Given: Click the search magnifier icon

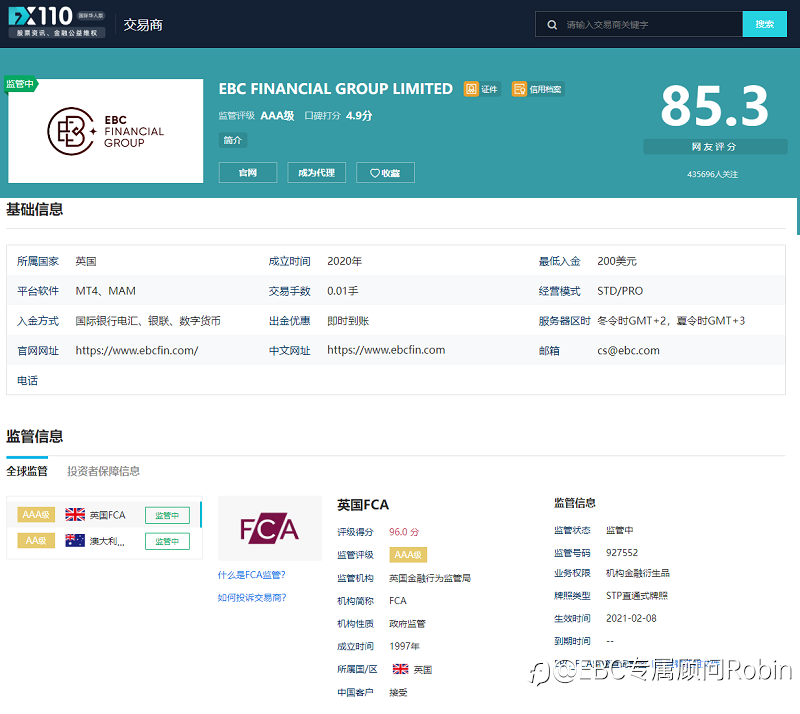Looking at the screenshot, I should pyautogui.click(x=552, y=24).
